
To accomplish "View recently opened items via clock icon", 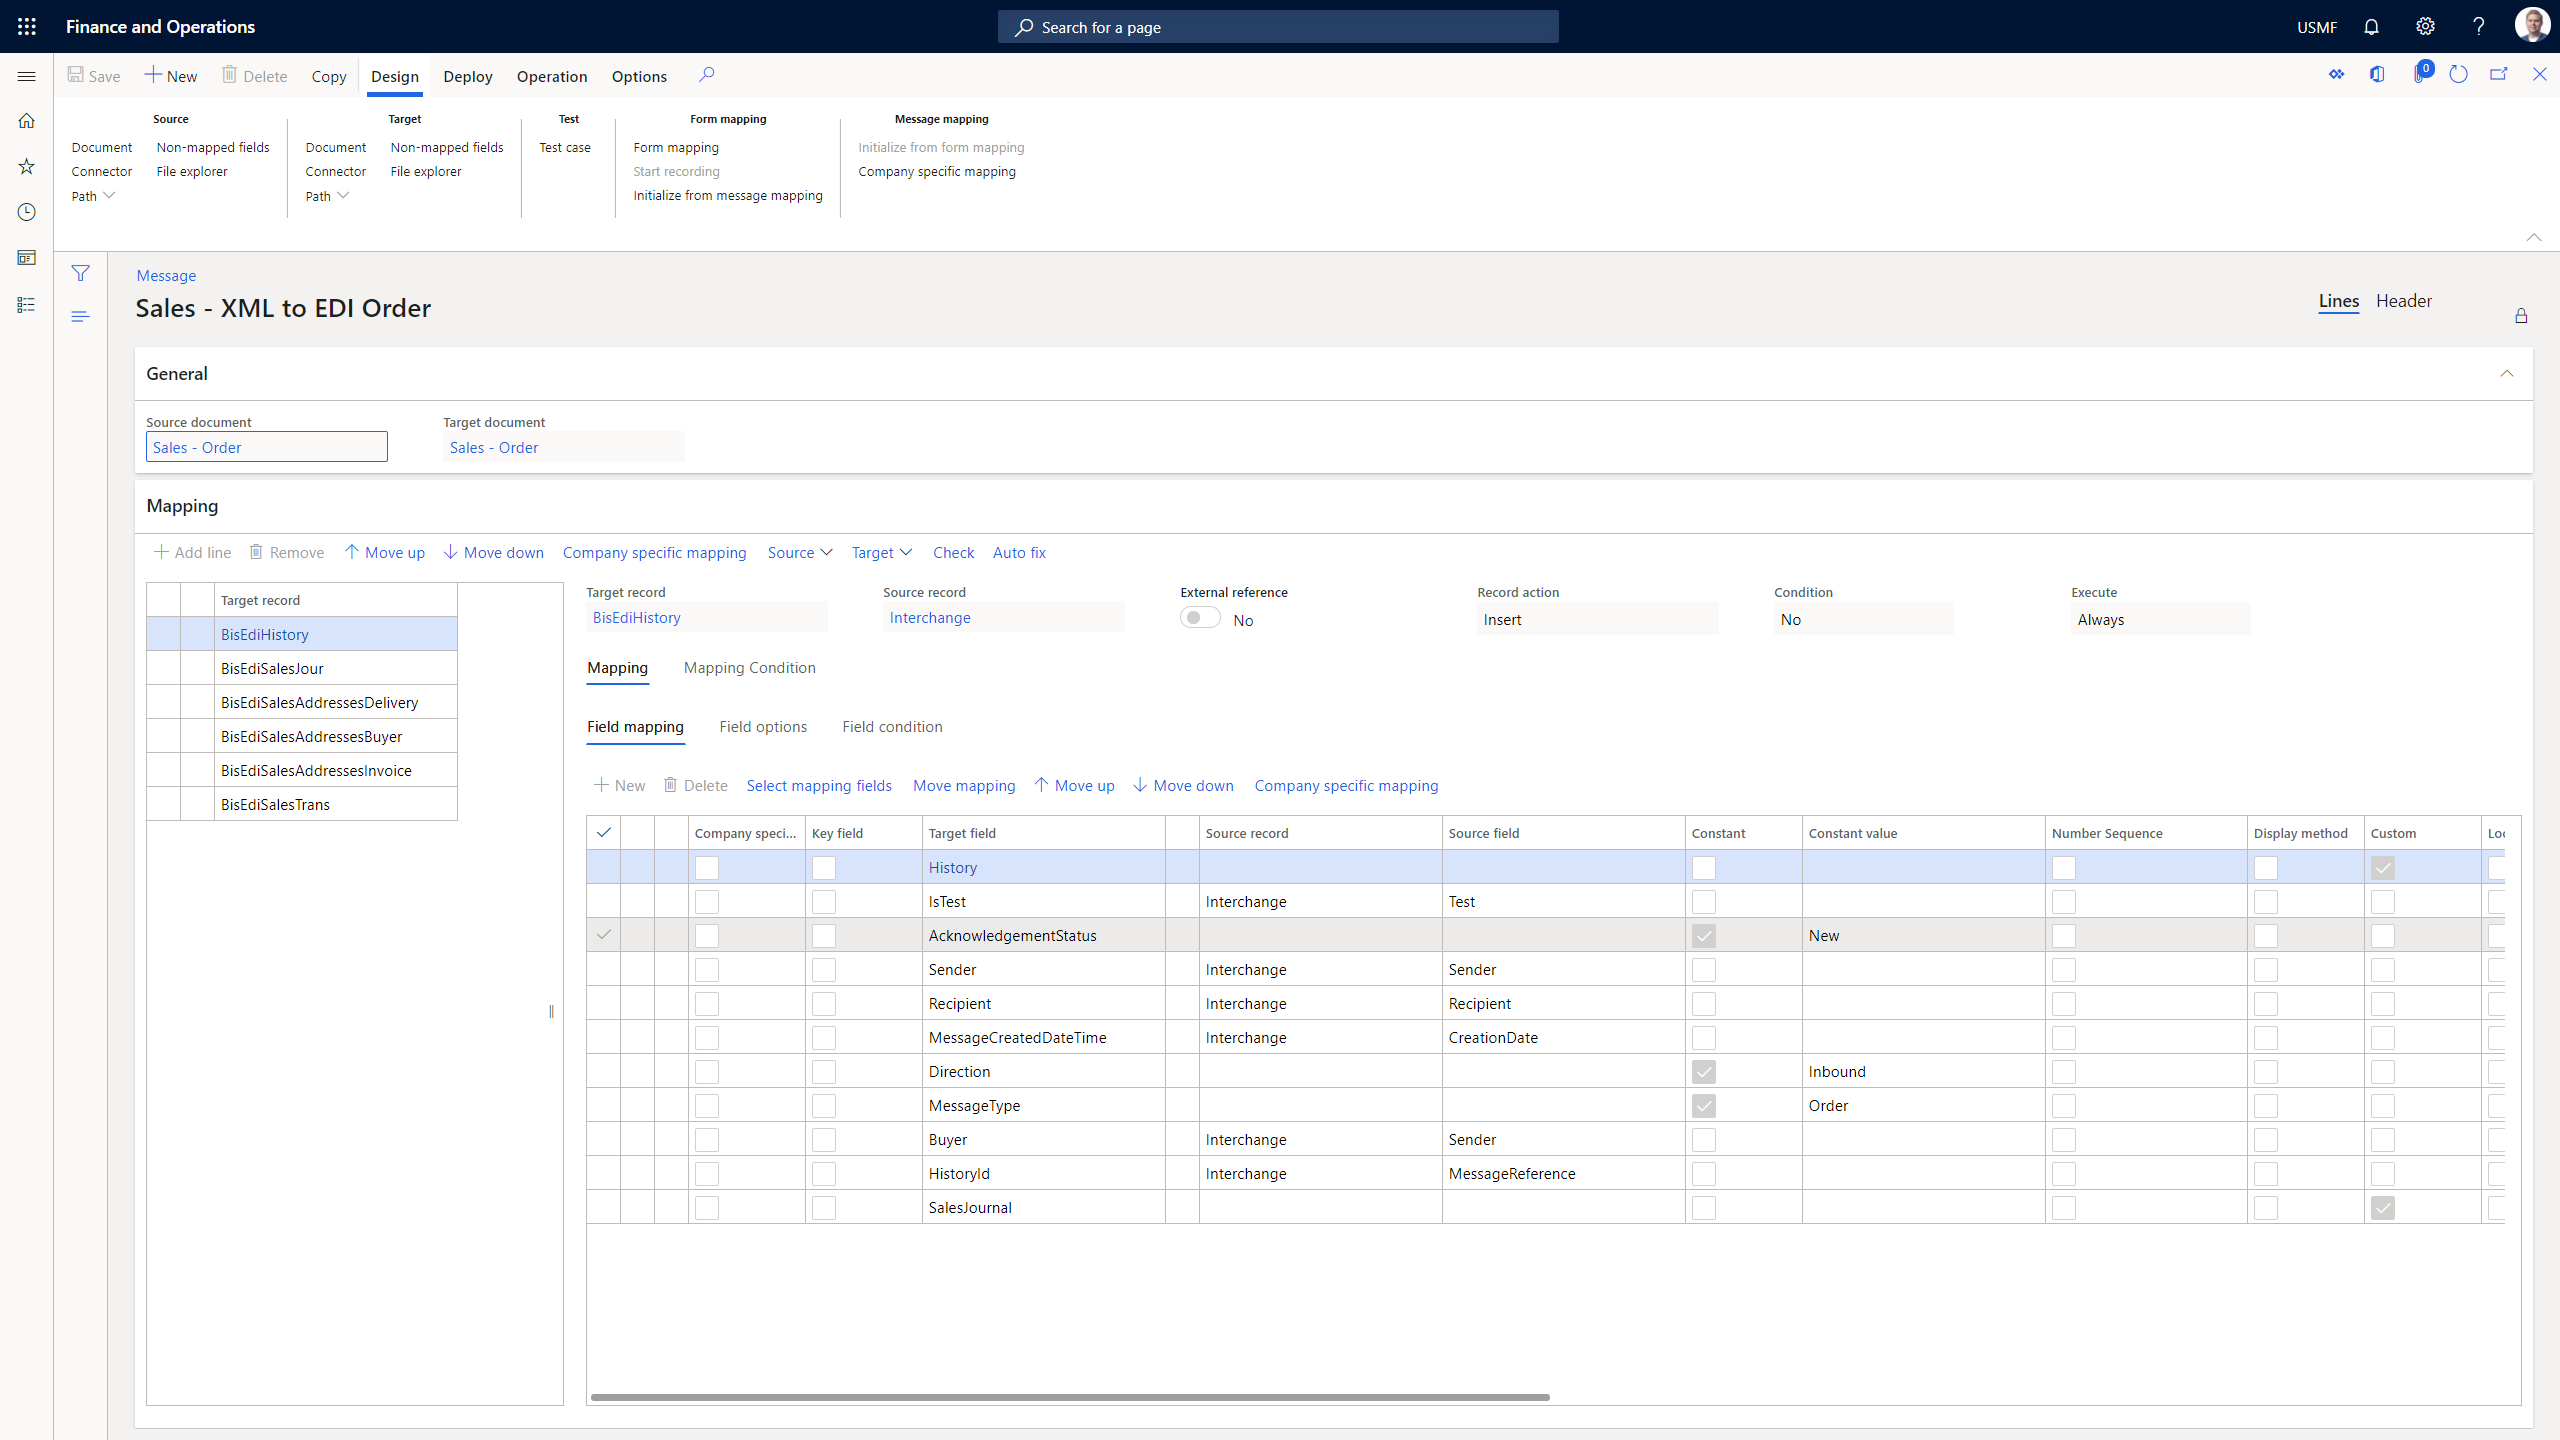I will click(26, 212).
